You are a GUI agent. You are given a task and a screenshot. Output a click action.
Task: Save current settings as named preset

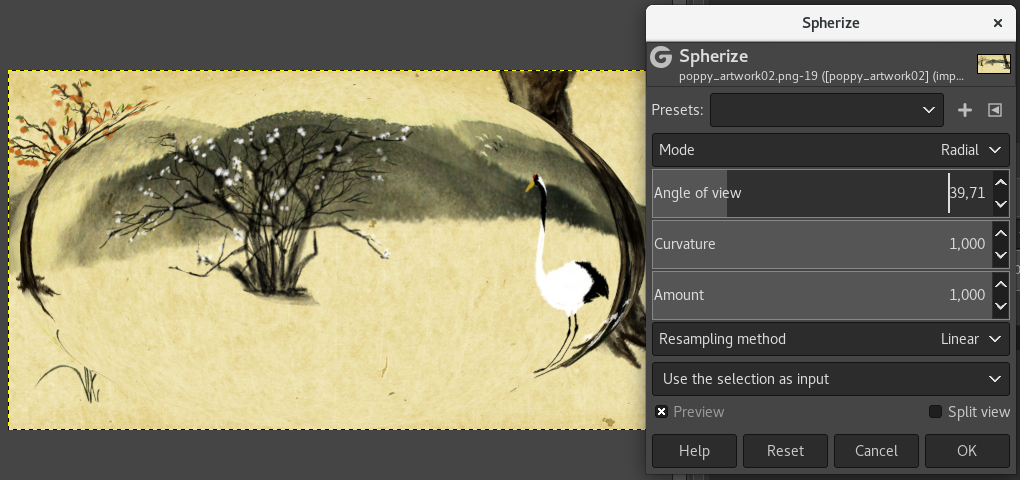click(x=965, y=111)
